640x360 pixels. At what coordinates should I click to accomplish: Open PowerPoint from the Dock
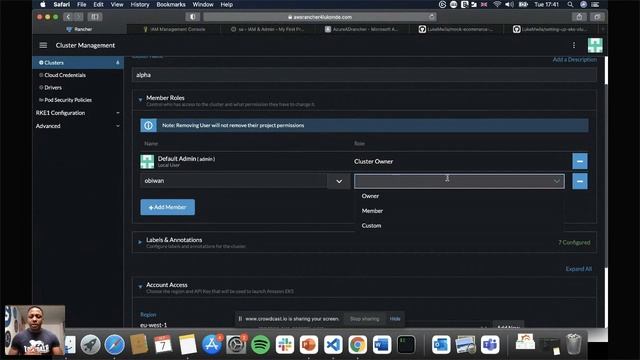click(x=309, y=345)
